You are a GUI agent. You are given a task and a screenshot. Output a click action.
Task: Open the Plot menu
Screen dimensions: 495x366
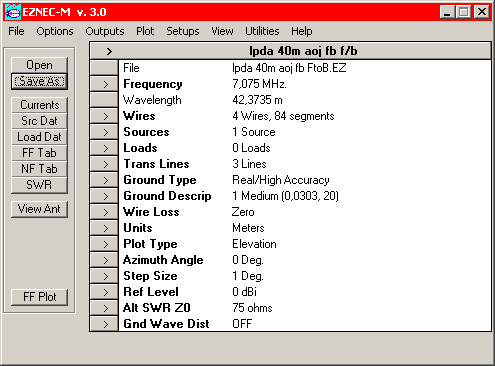point(145,31)
